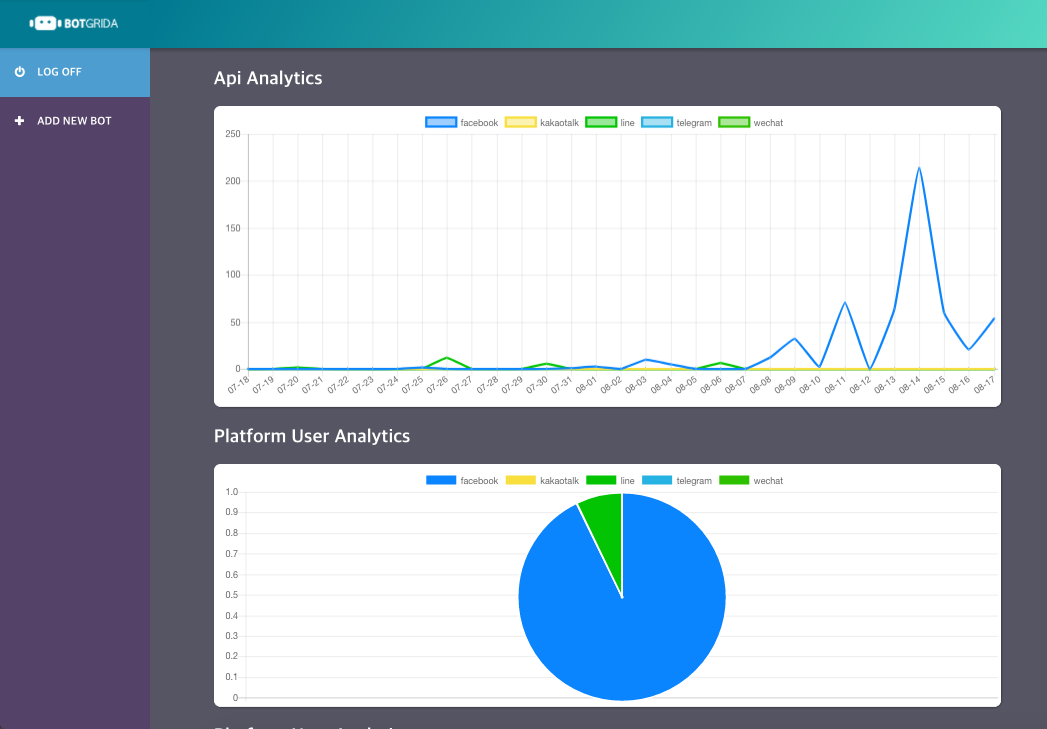Hide line segment via pie chart legend
The width and height of the screenshot is (1047, 729).
(610, 481)
